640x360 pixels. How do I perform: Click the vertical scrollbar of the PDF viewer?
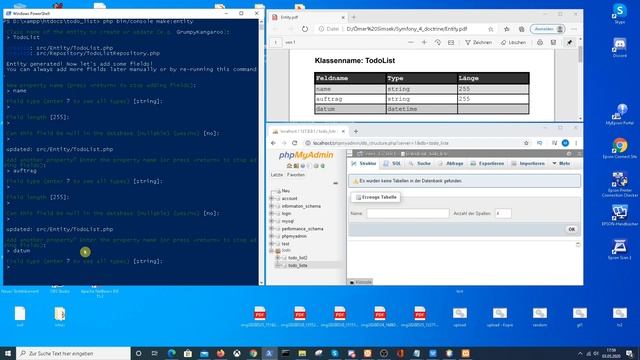coord(580,78)
